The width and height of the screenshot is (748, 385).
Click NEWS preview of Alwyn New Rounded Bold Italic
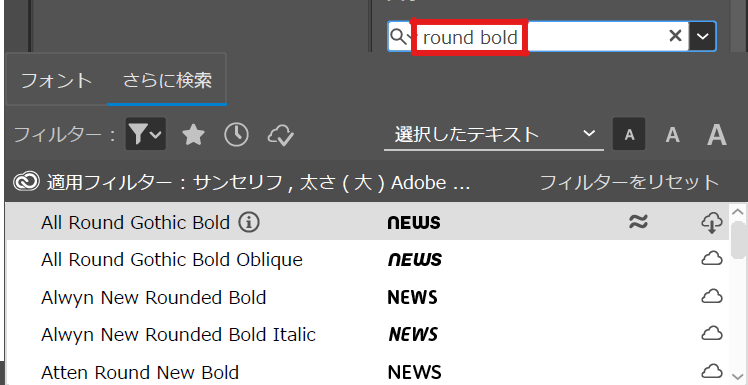point(413,334)
